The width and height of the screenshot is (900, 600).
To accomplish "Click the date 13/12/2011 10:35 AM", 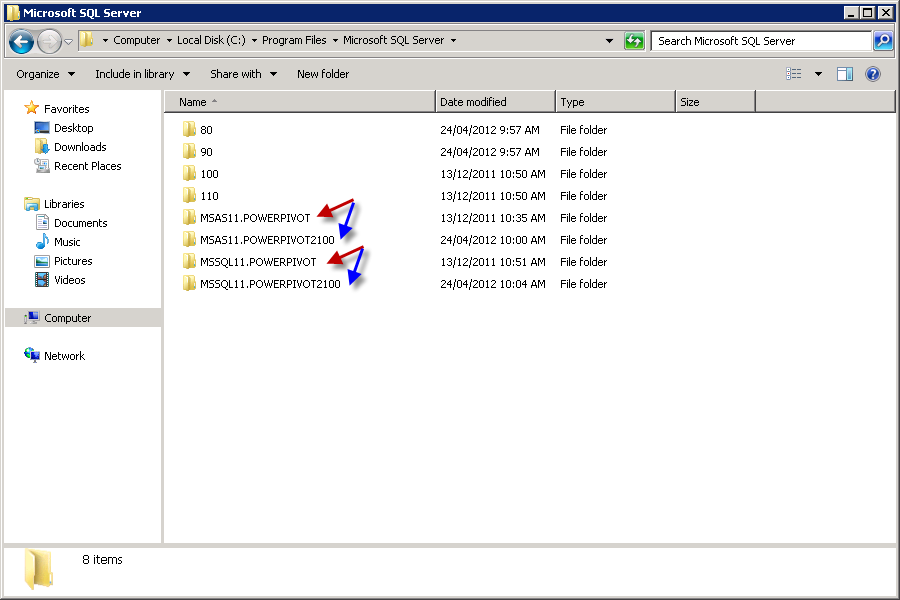I will [x=492, y=218].
